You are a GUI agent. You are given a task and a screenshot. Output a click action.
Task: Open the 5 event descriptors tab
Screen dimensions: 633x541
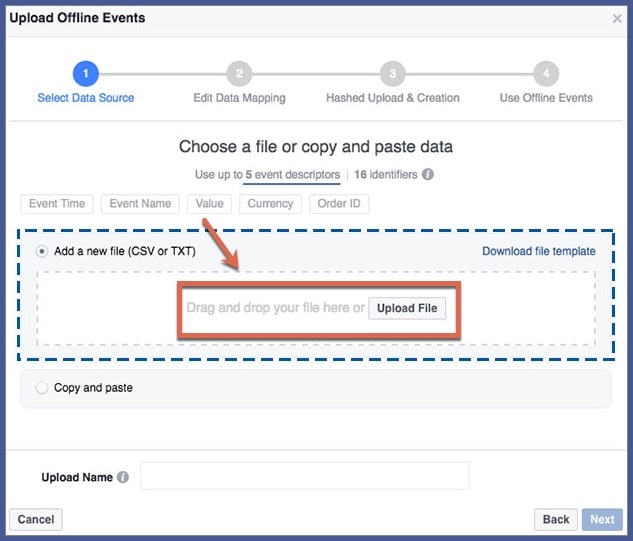click(x=292, y=175)
